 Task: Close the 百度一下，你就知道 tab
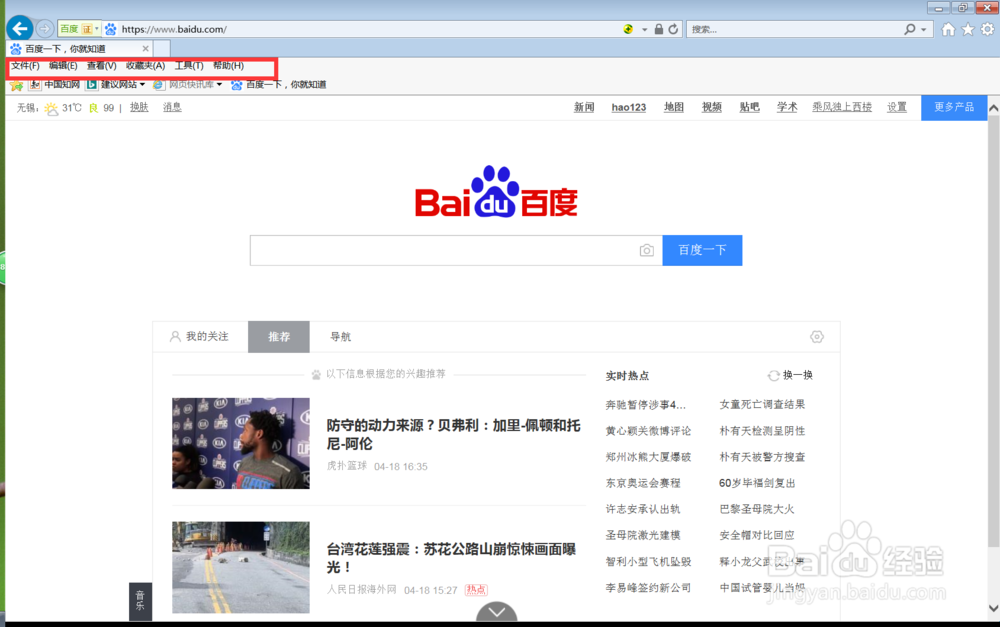[145, 48]
